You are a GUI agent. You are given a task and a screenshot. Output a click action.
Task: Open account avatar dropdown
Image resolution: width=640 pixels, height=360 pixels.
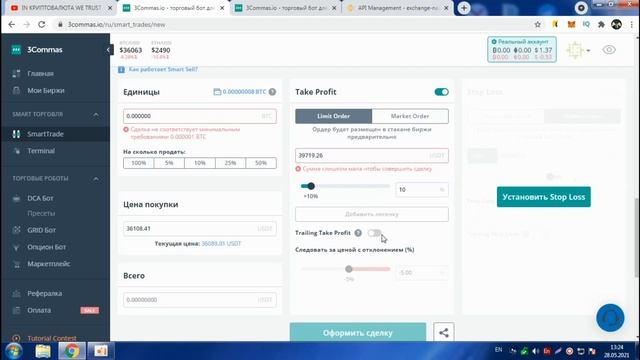[578, 50]
